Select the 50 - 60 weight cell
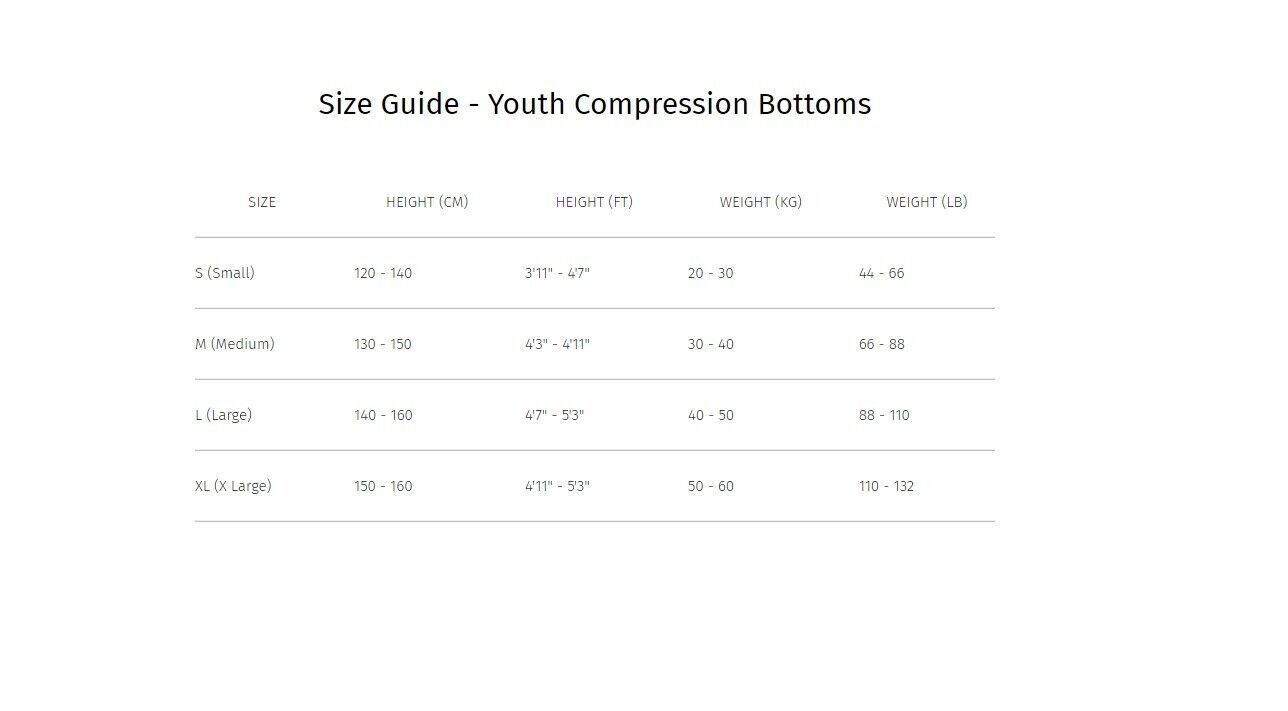This screenshot has width=1288, height=711. (711, 486)
